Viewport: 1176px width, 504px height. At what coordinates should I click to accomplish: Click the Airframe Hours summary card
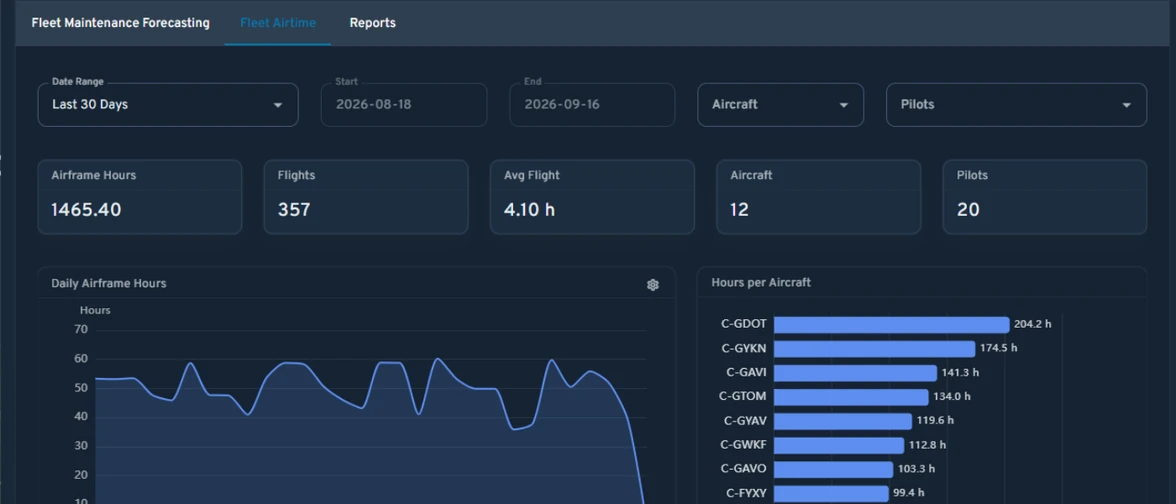tap(140, 196)
